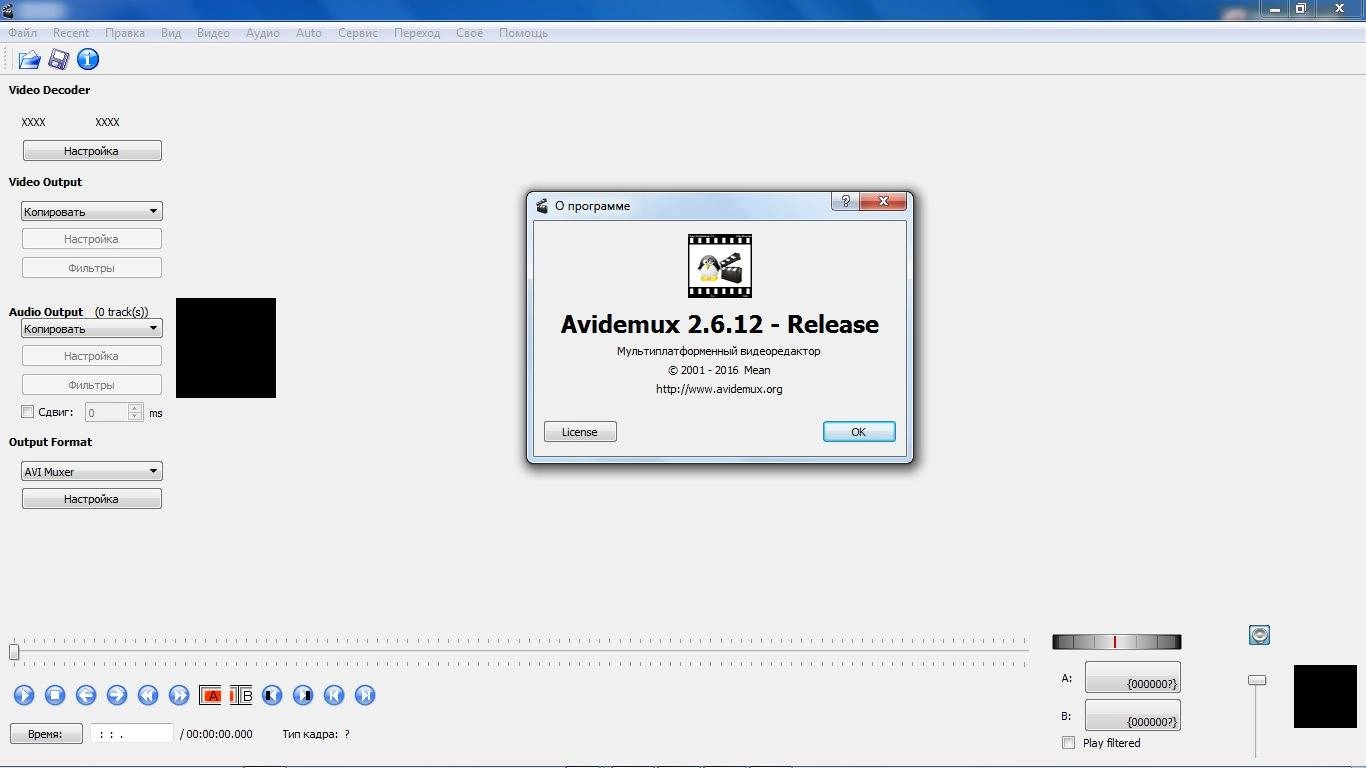Click the Open Video folder icon

click(x=29, y=60)
